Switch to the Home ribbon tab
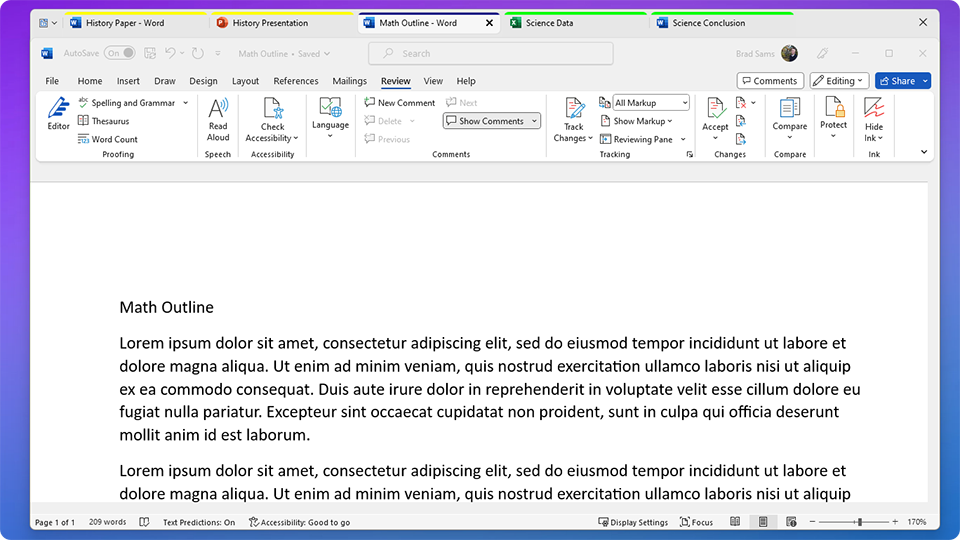The image size is (960, 540). tap(89, 81)
